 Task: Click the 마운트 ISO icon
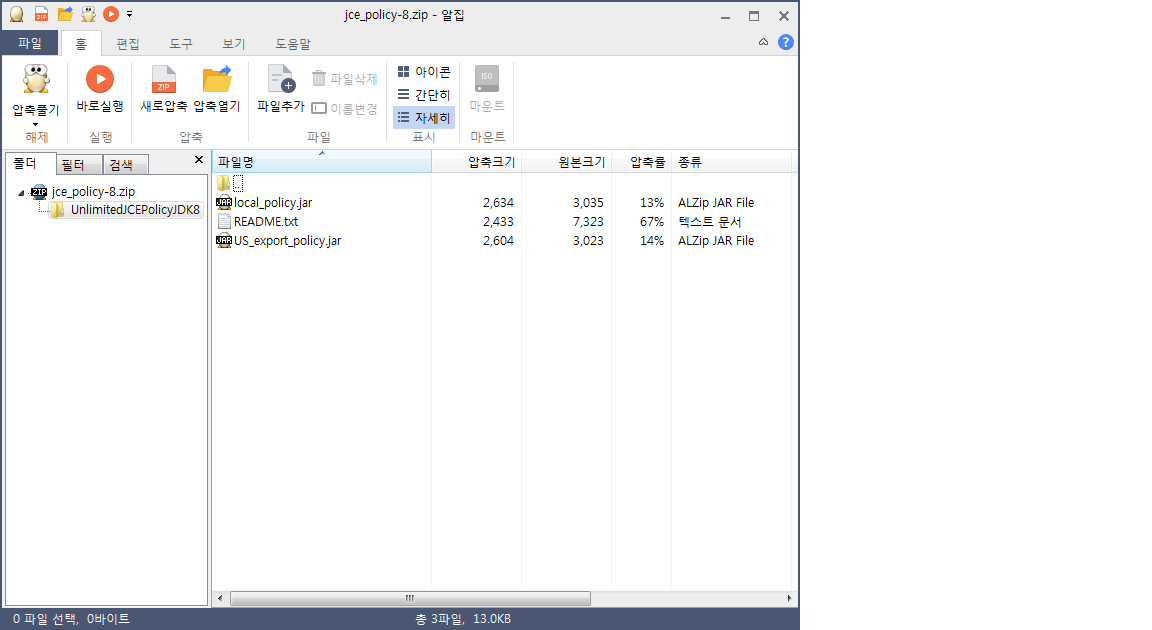point(486,78)
